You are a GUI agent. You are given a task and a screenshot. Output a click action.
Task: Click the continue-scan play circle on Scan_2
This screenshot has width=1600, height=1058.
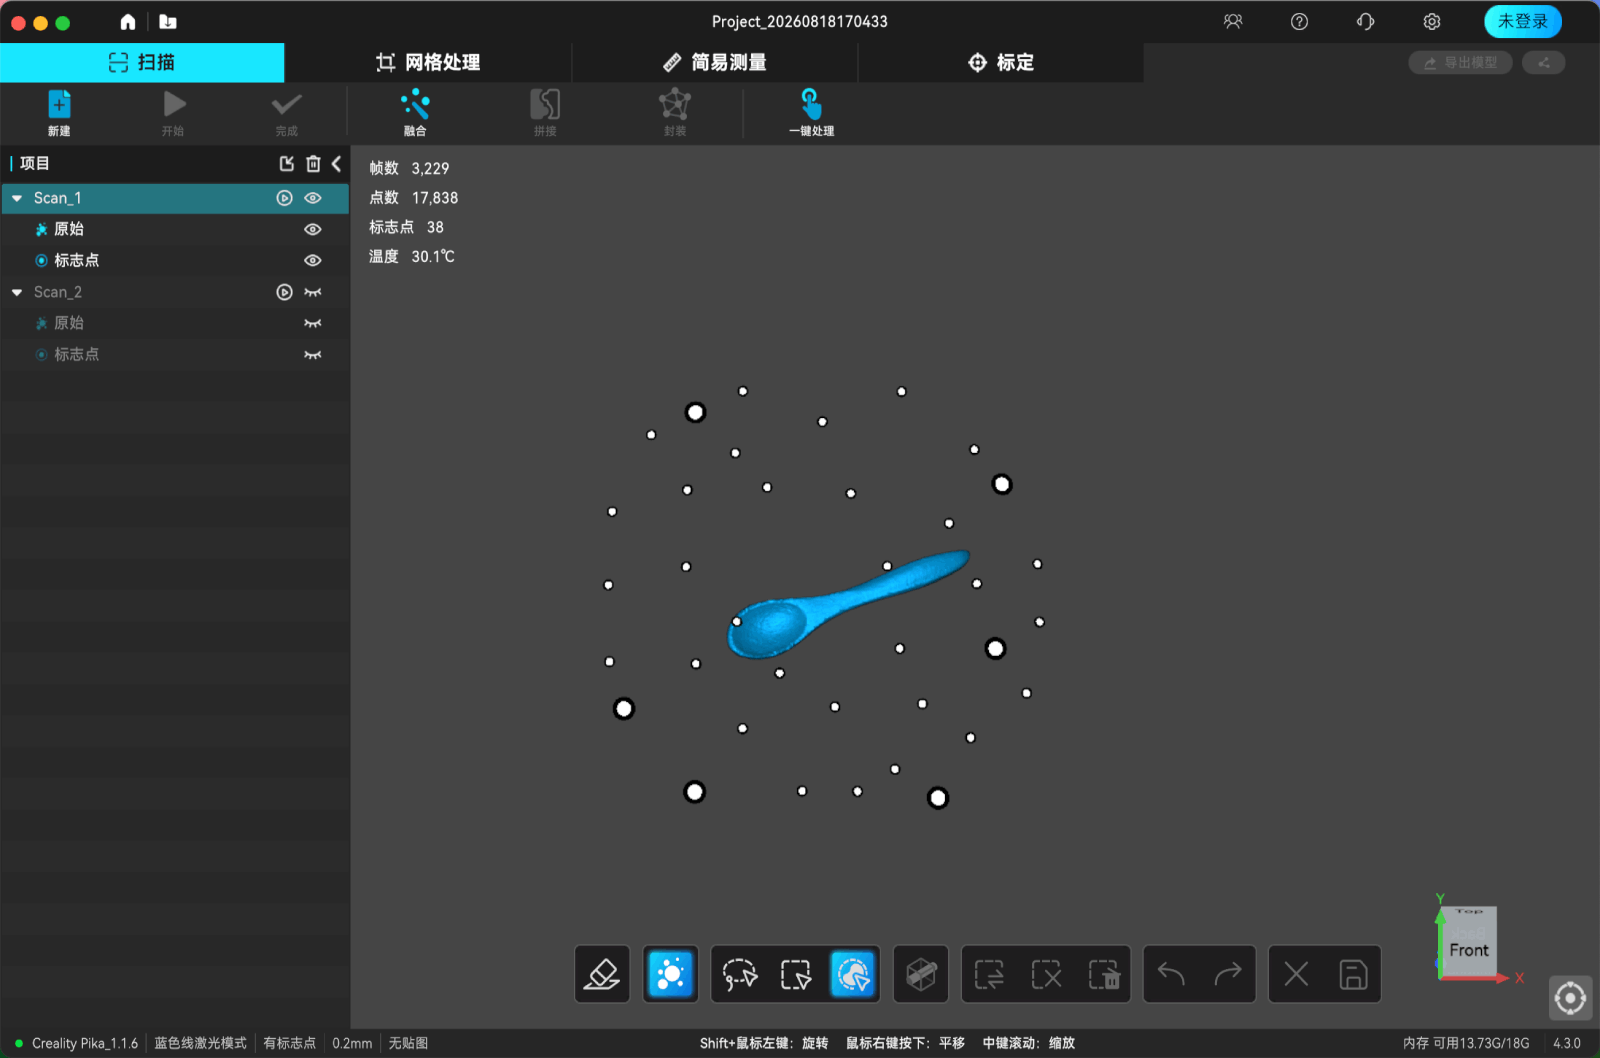pos(285,292)
